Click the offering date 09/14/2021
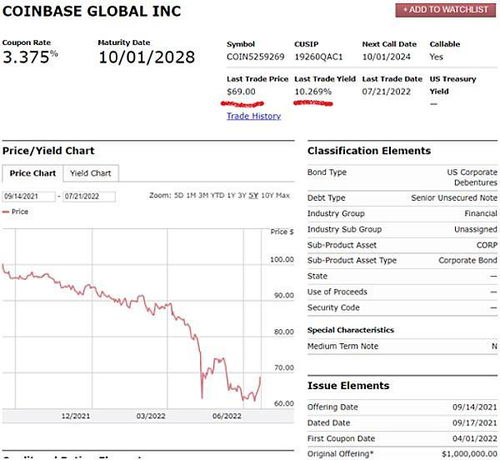The width and height of the screenshot is (500, 460). [x=475, y=407]
